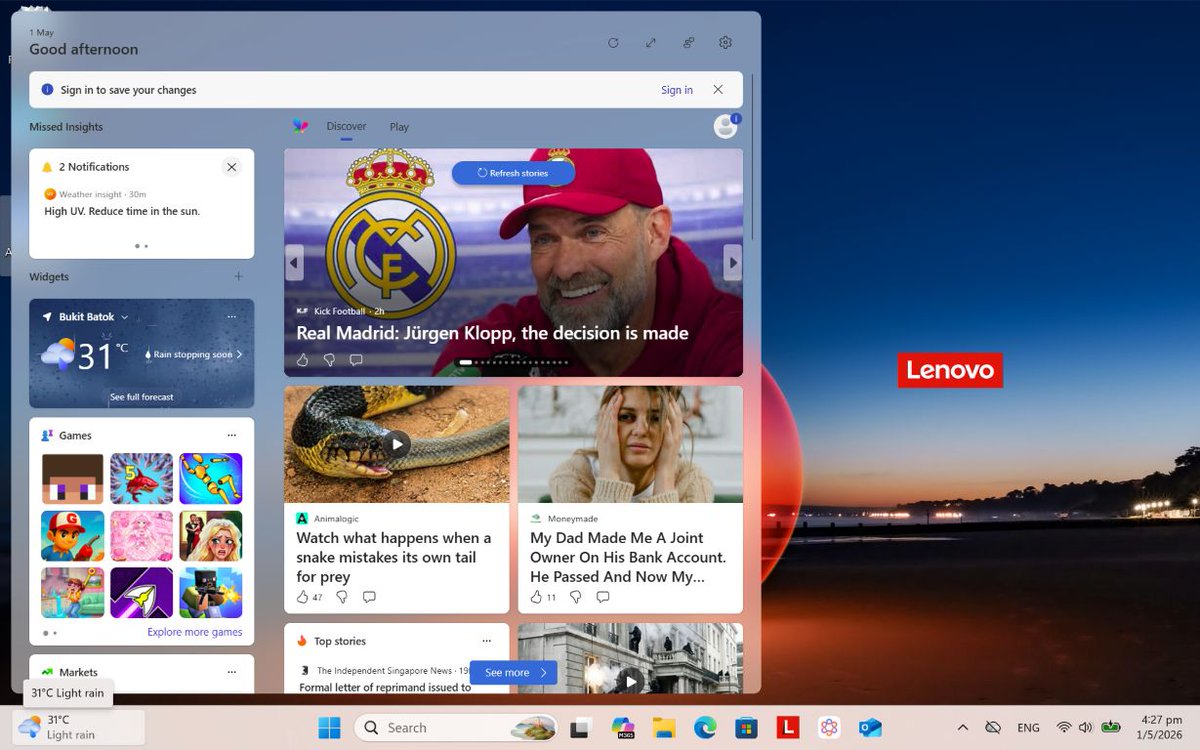Open See full forecast link
1200x750 pixels.
(142, 397)
